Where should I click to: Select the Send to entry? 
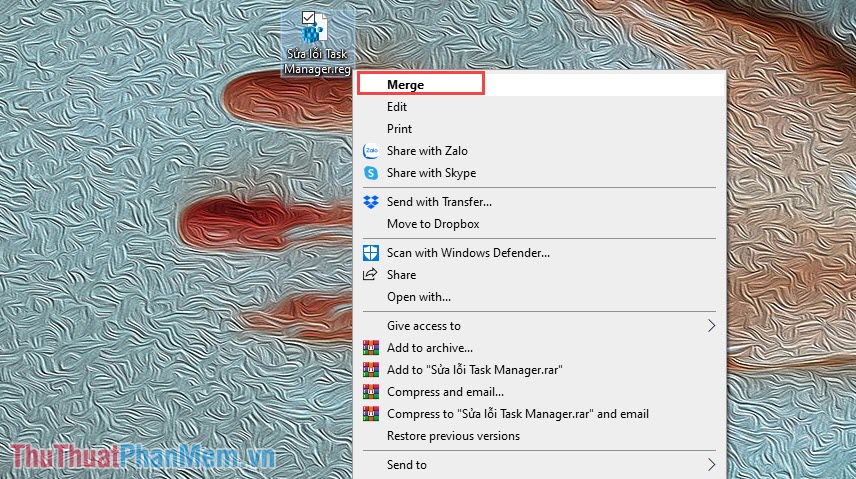(407, 465)
